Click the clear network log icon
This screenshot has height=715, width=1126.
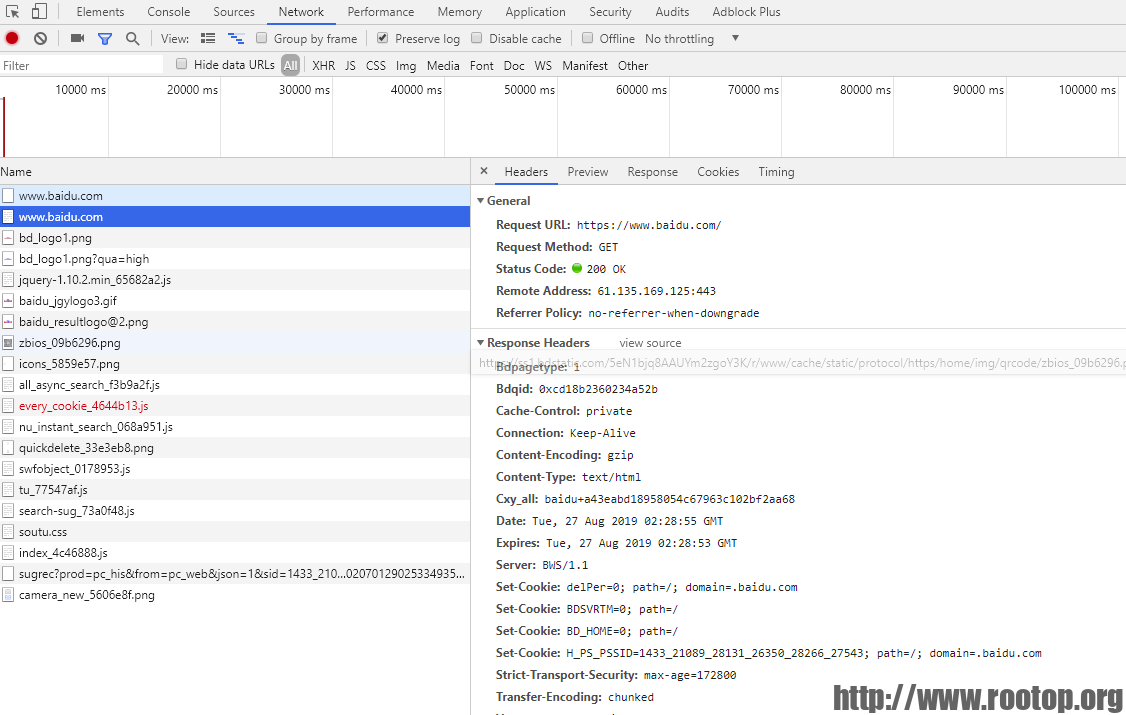(x=40, y=37)
